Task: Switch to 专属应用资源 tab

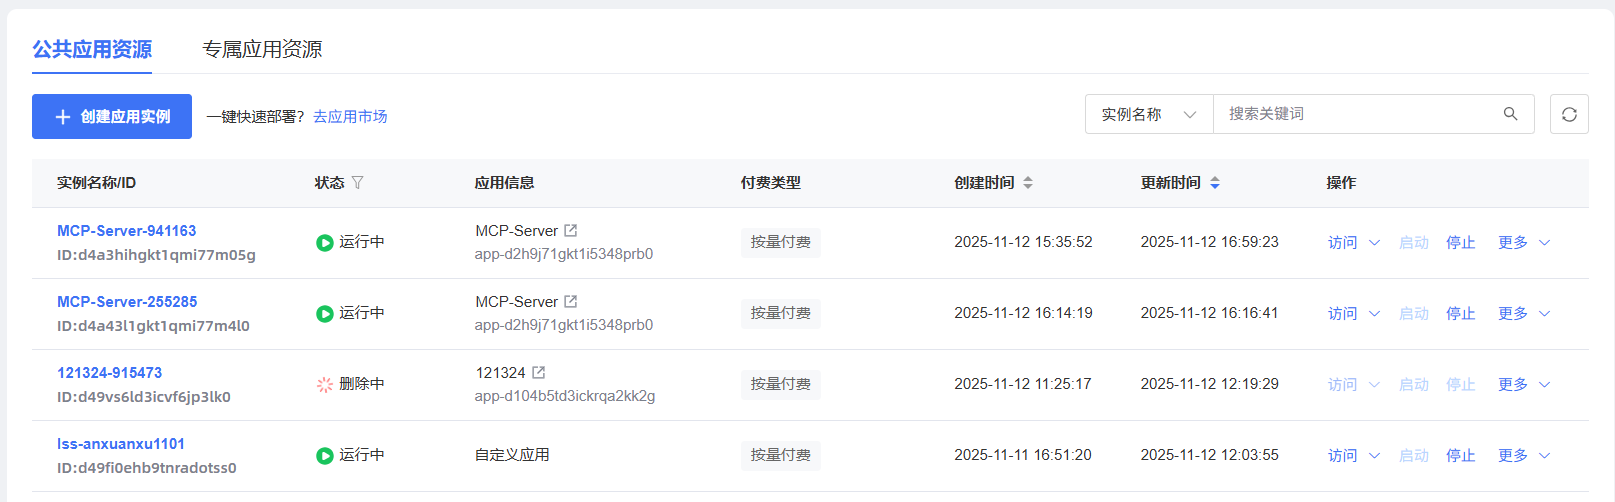Action: pyautogui.click(x=262, y=49)
